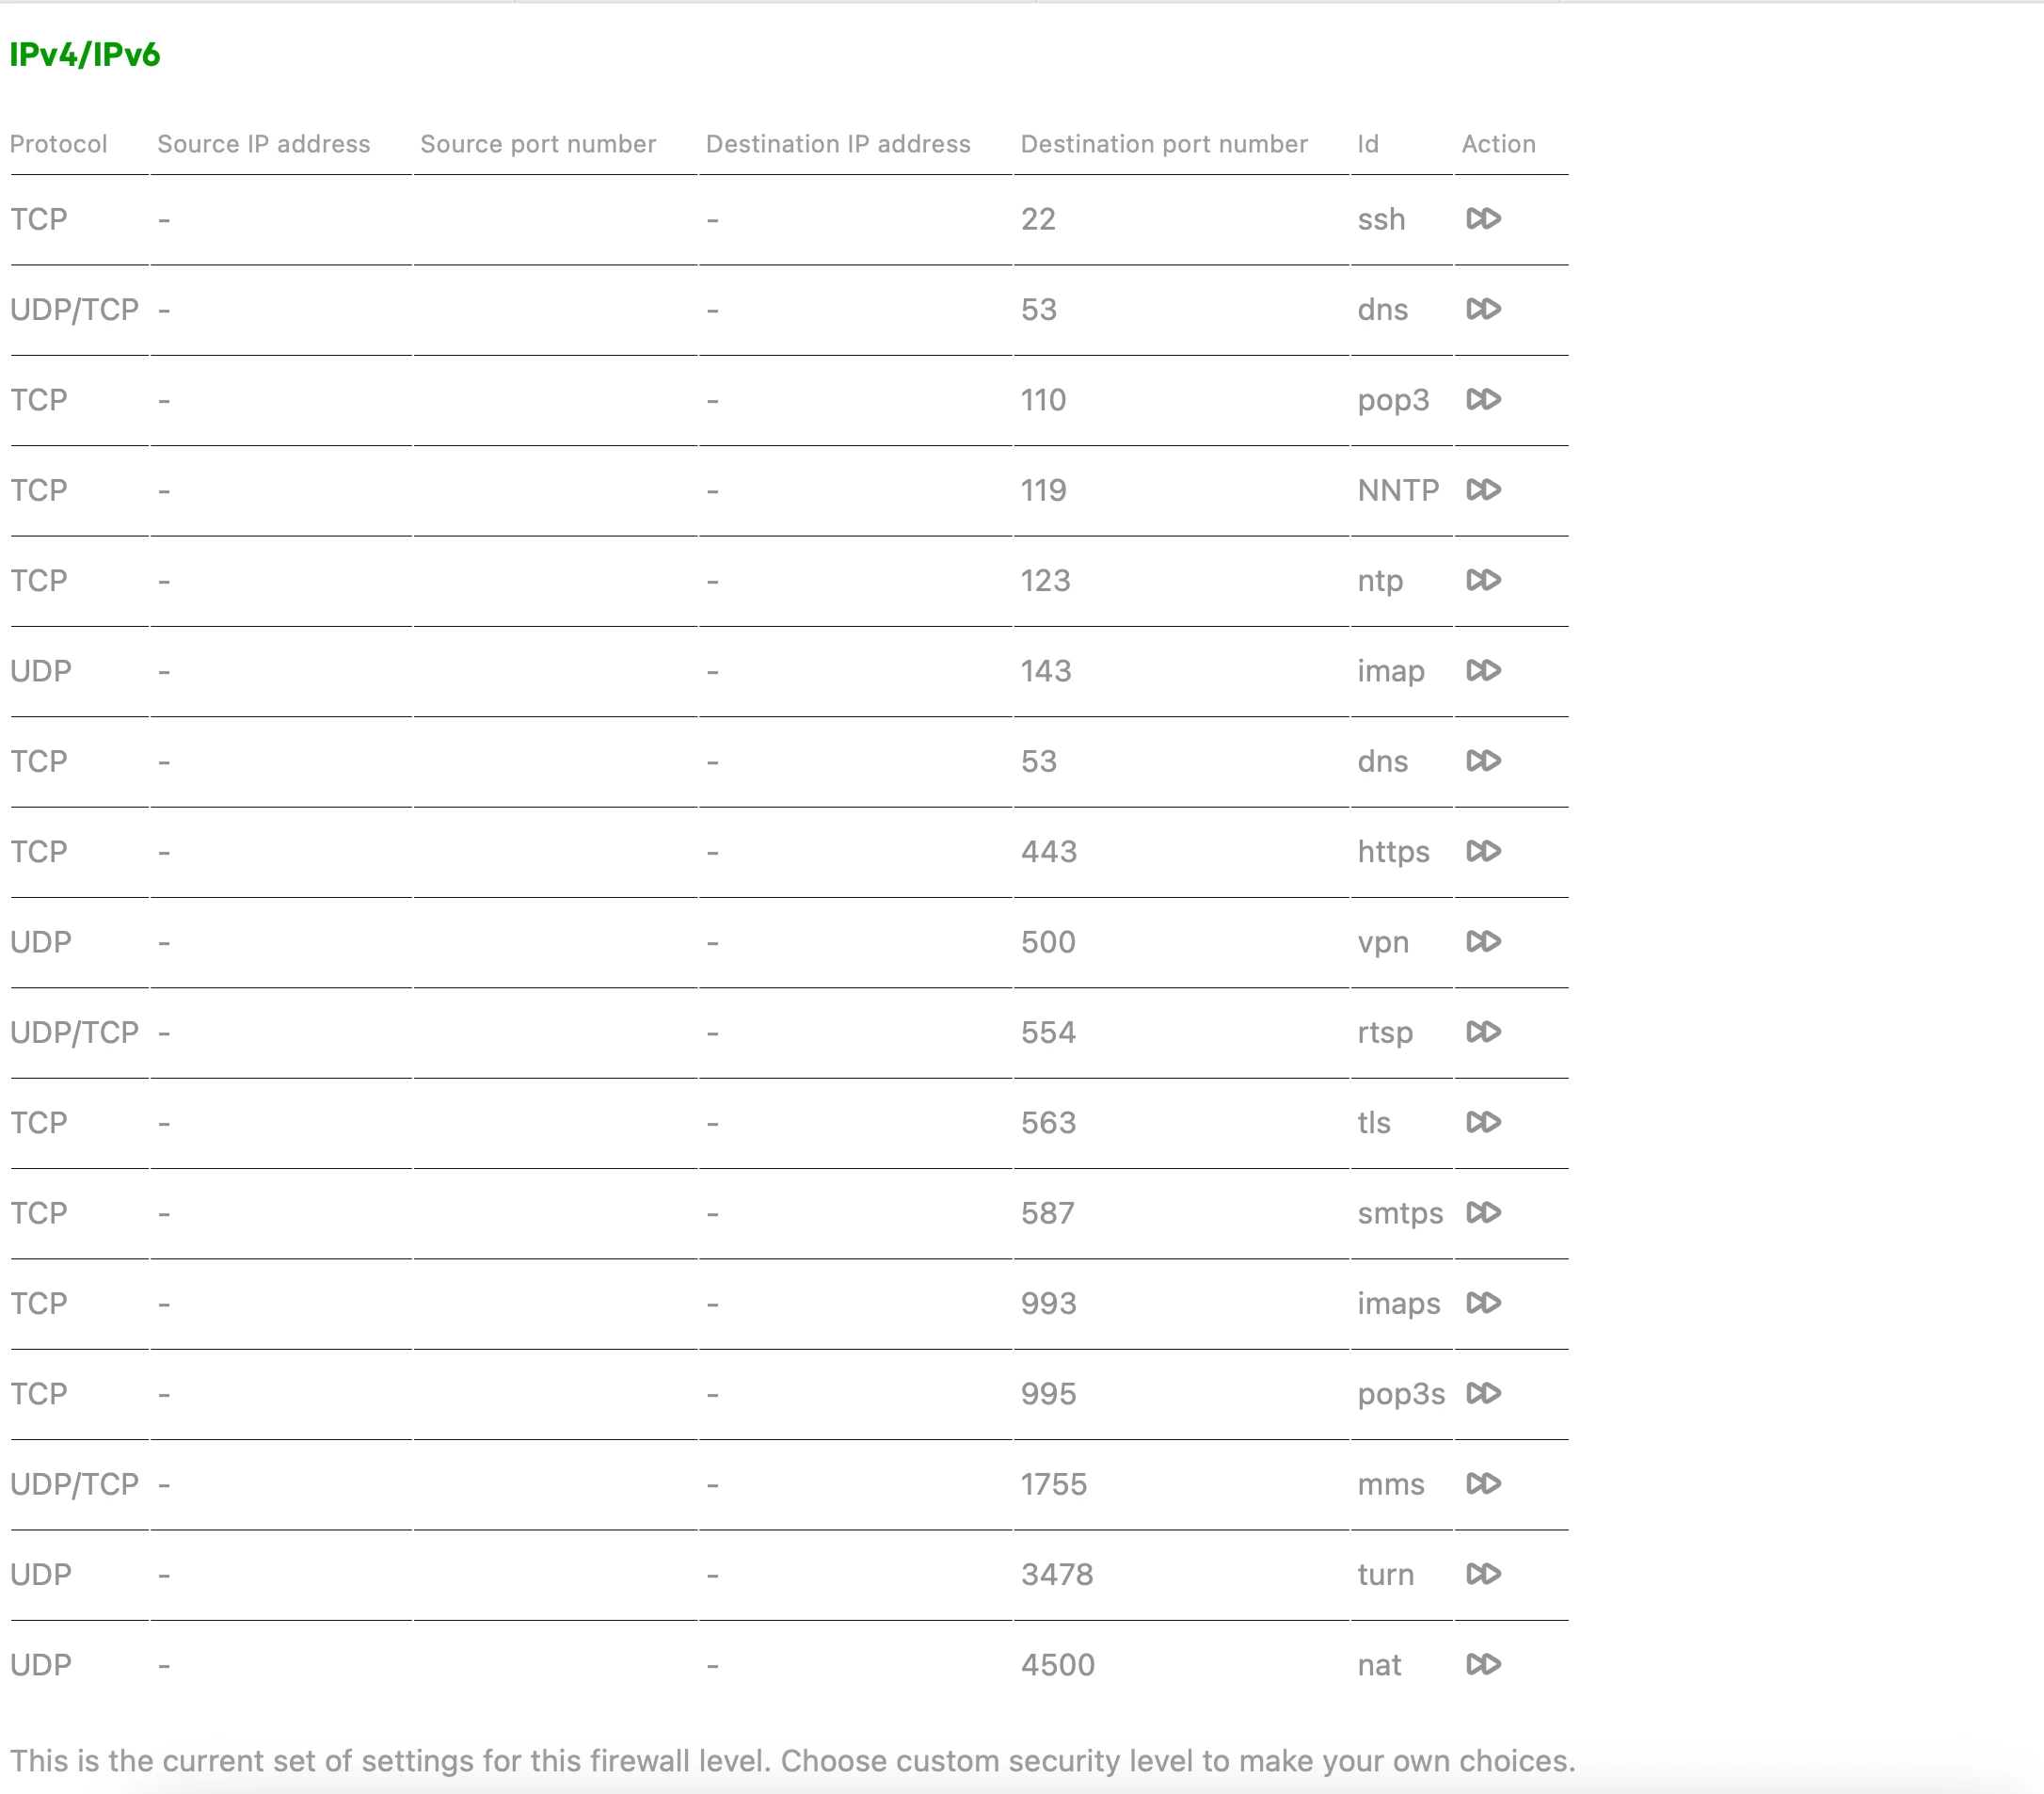Click the IPv4/IPv6 section heading
This screenshot has height=1794, width=2044.
[x=85, y=54]
